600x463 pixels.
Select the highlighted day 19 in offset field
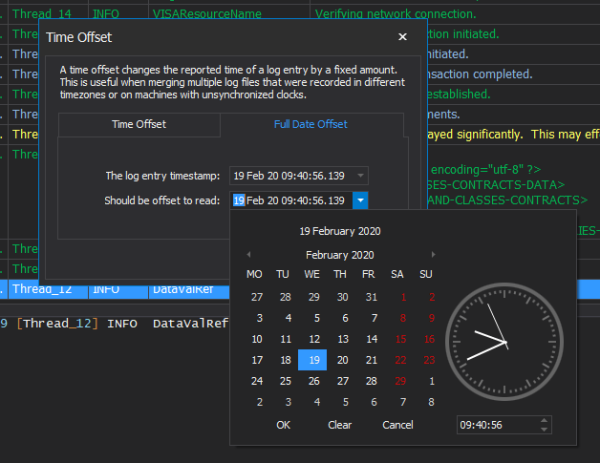[x=239, y=201]
